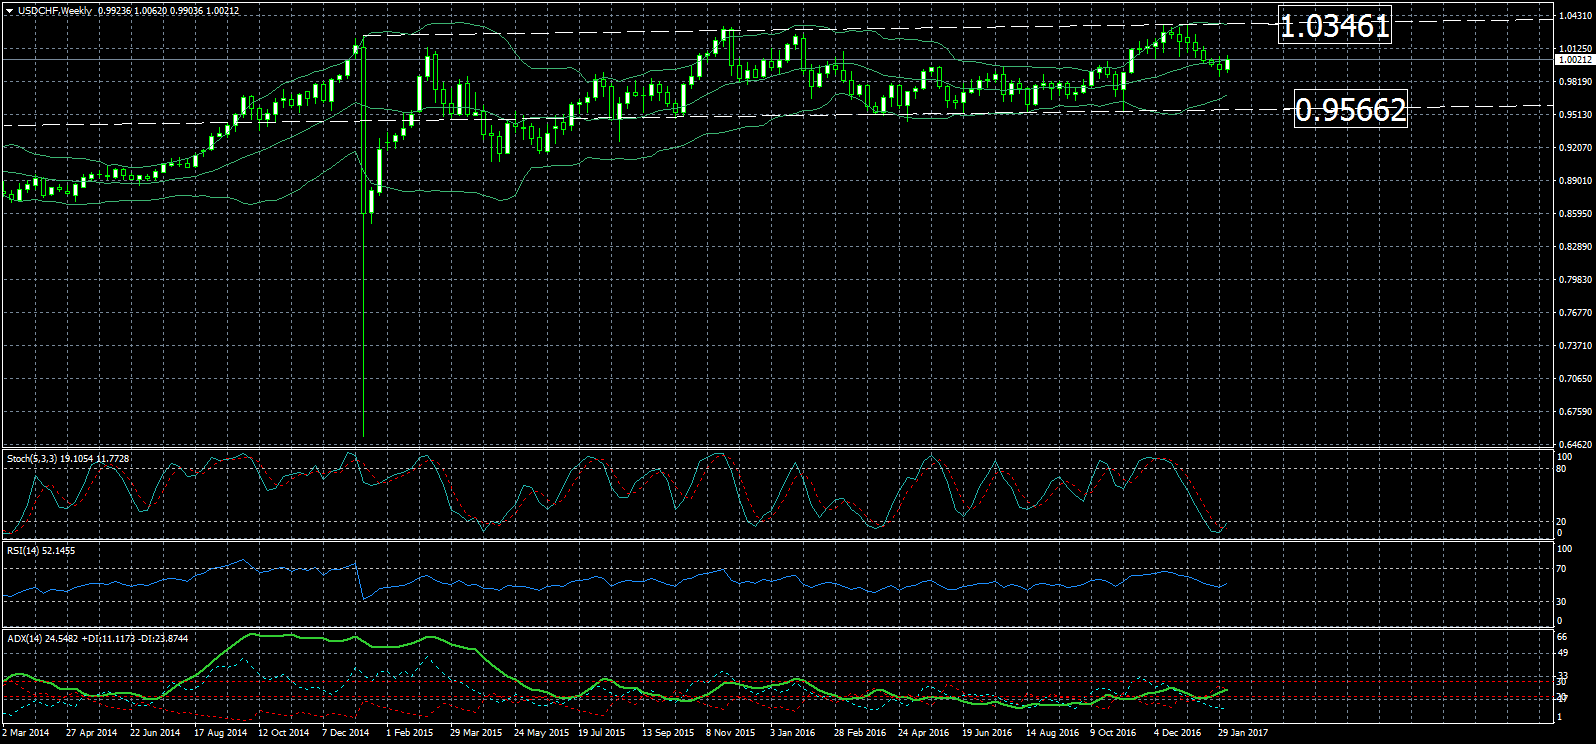Click the 66 level on ADX scale
Viewport: 1596px width, 744px height.
click(x=1563, y=637)
